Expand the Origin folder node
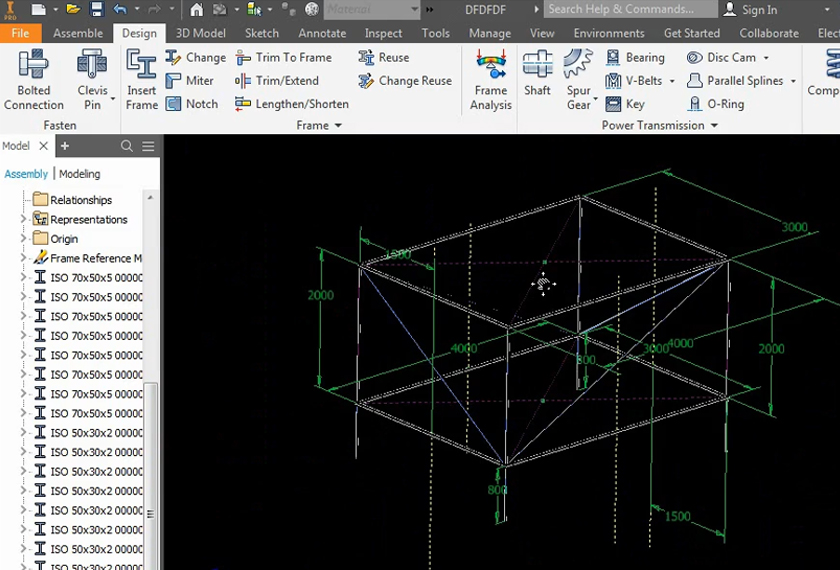The height and width of the screenshot is (570, 840). [24, 239]
